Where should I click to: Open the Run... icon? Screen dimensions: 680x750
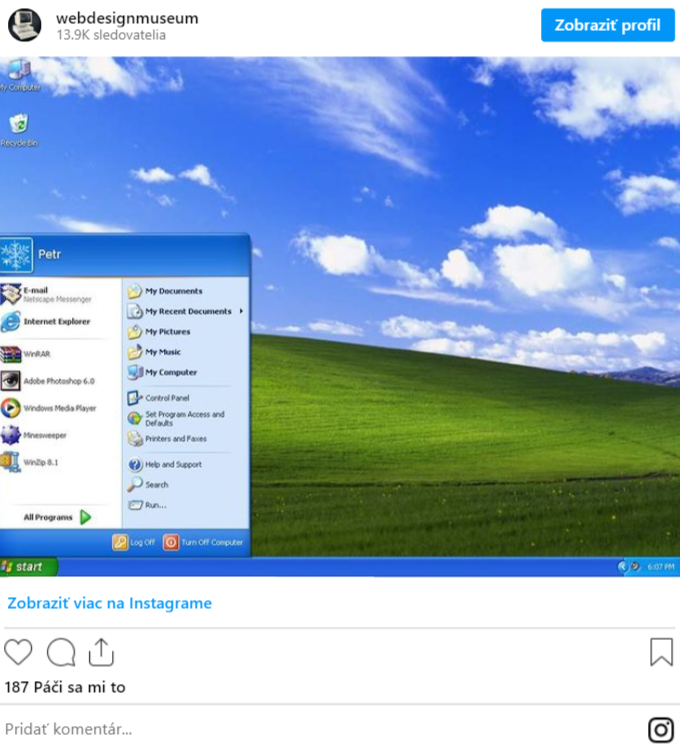[135, 505]
